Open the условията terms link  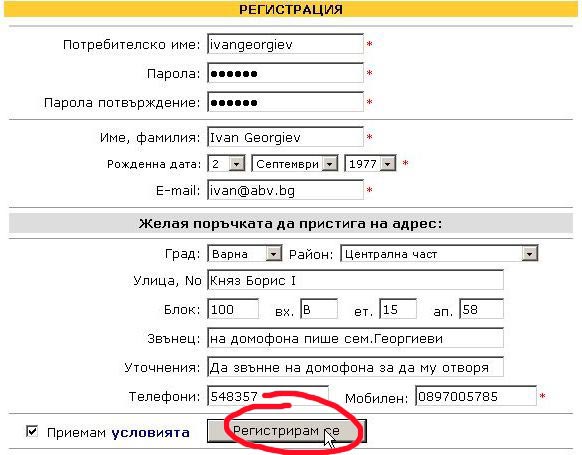point(150,432)
